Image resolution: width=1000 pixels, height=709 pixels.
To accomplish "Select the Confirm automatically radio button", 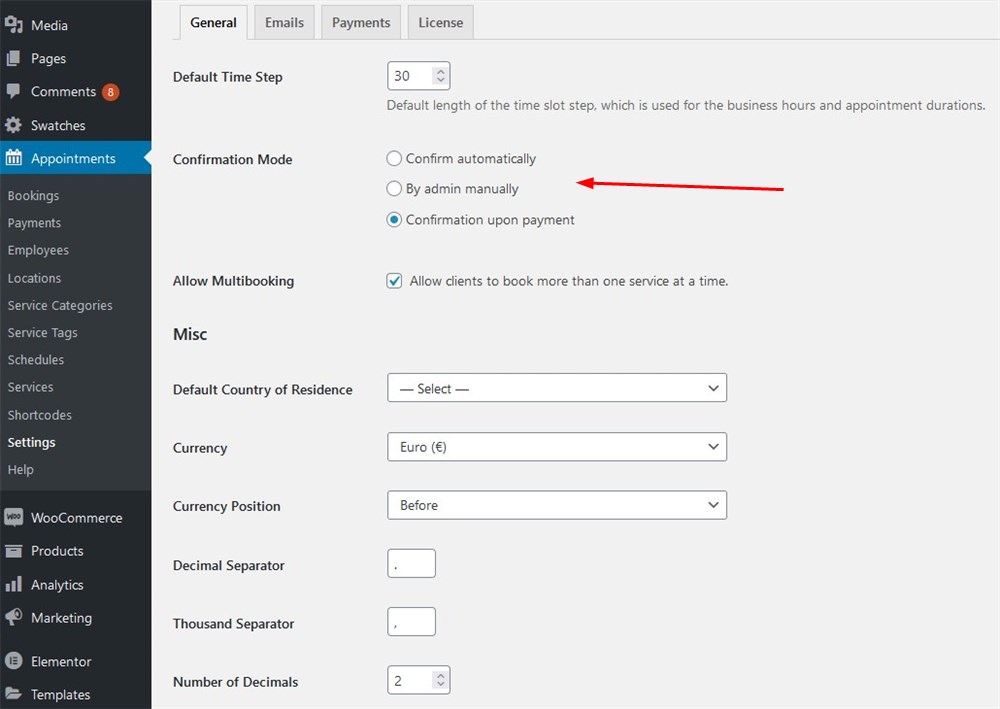I will (394, 158).
